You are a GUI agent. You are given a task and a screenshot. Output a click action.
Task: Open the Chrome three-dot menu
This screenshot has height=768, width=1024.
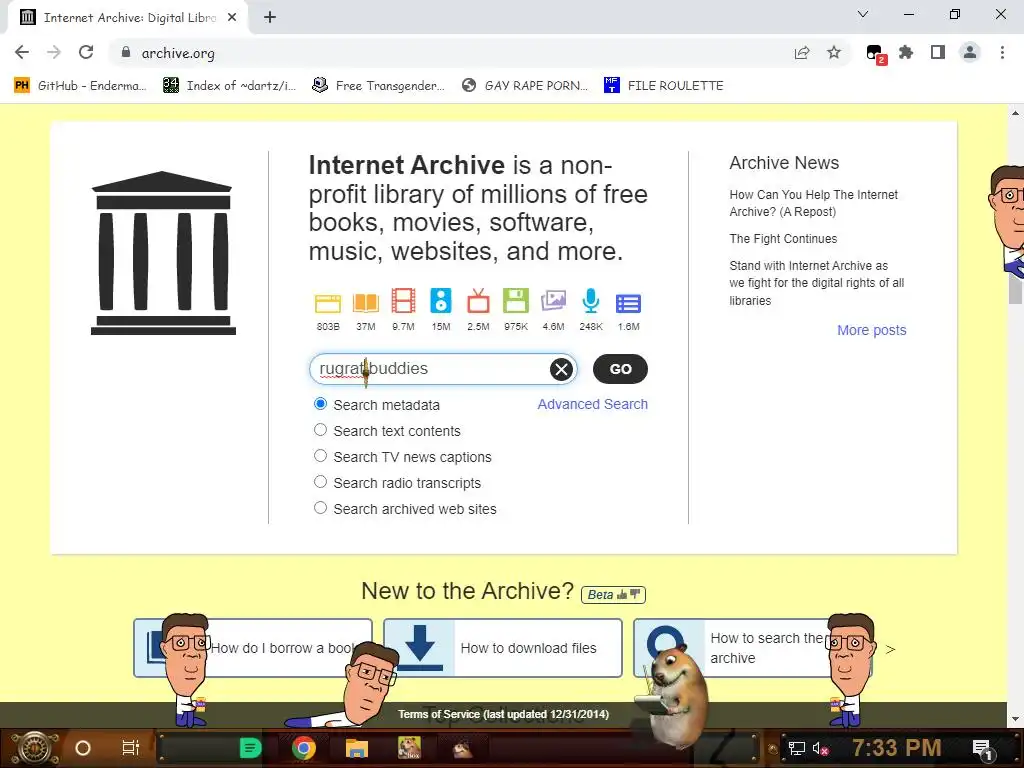(x=1002, y=52)
